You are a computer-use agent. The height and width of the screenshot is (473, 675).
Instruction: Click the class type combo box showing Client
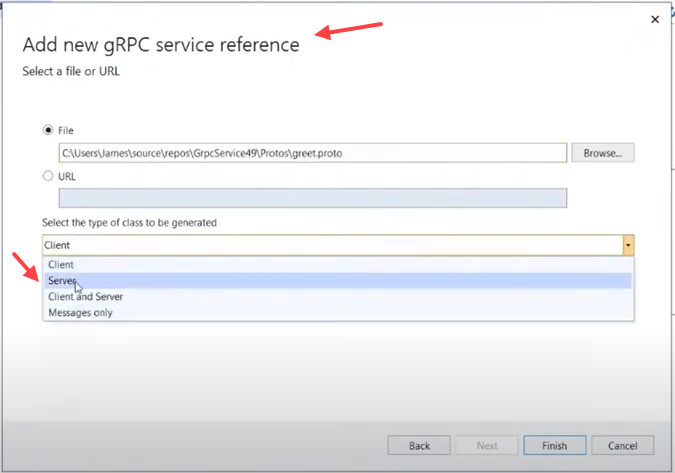[x=331, y=245]
